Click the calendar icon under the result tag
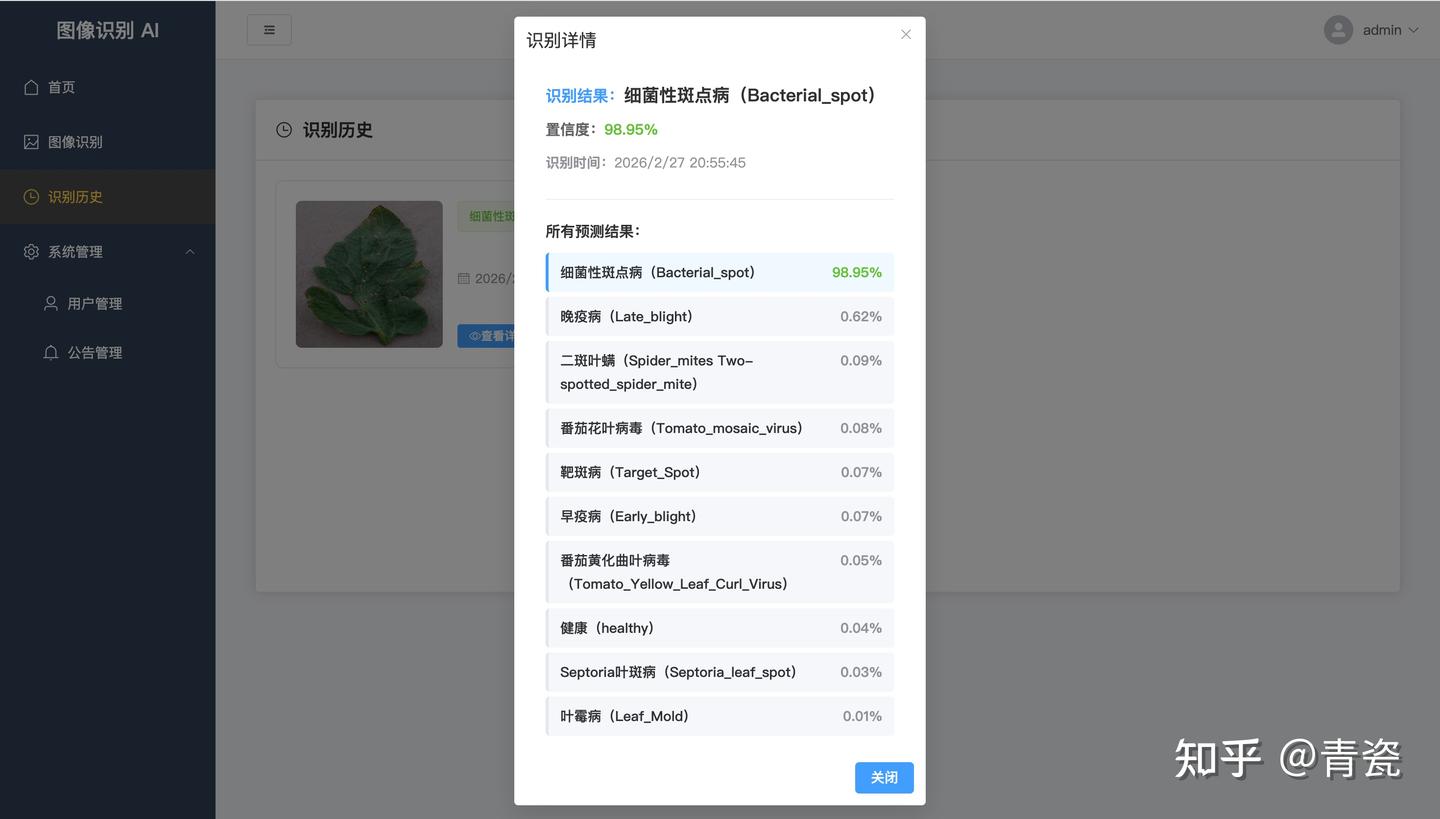The width and height of the screenshot is (1440, 819). coord(464,278)
